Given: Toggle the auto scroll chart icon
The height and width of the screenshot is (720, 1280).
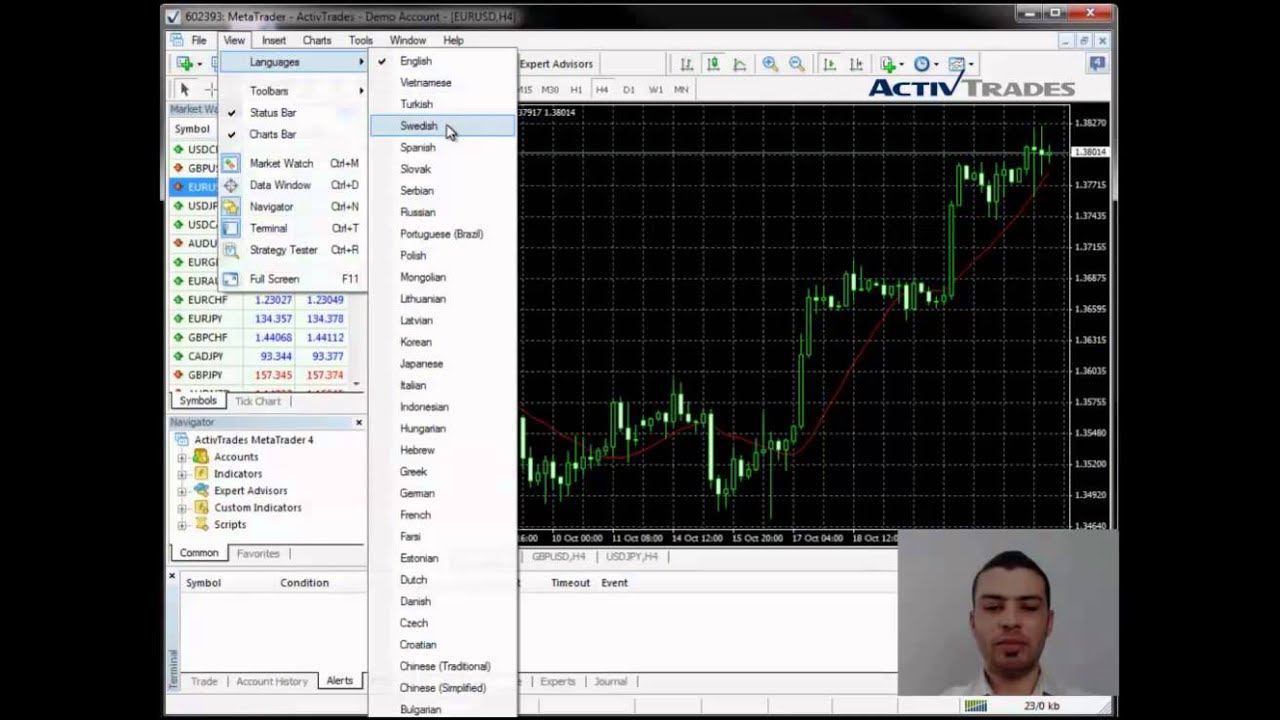Looking at the screenshot, I should (x=829, y=64).
